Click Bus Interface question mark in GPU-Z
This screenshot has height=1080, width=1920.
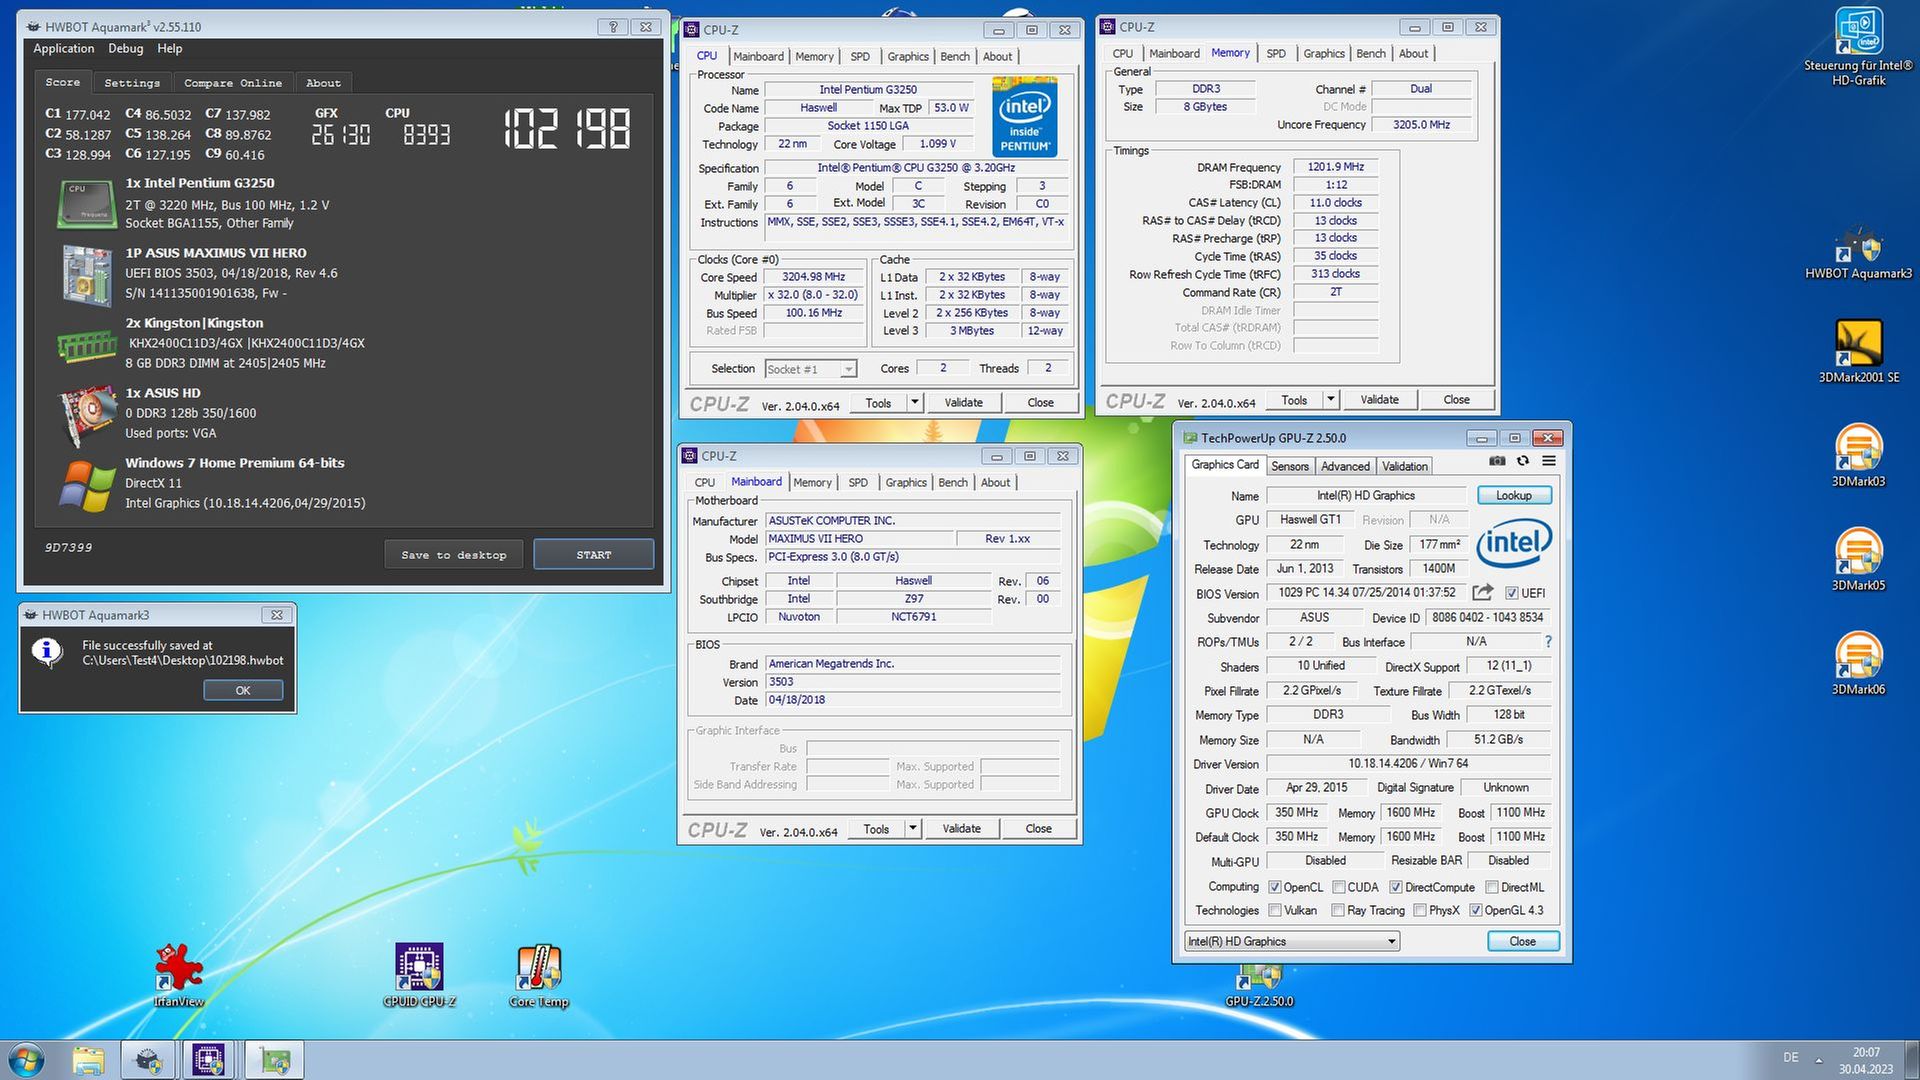1548,641
